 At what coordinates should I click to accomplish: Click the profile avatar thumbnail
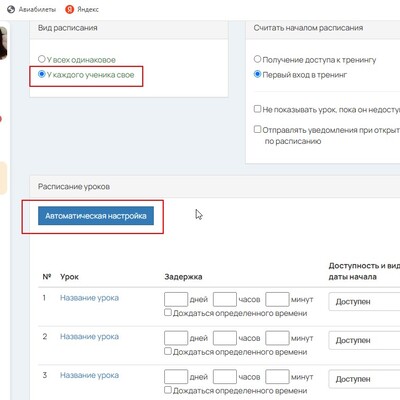[3, 43]
